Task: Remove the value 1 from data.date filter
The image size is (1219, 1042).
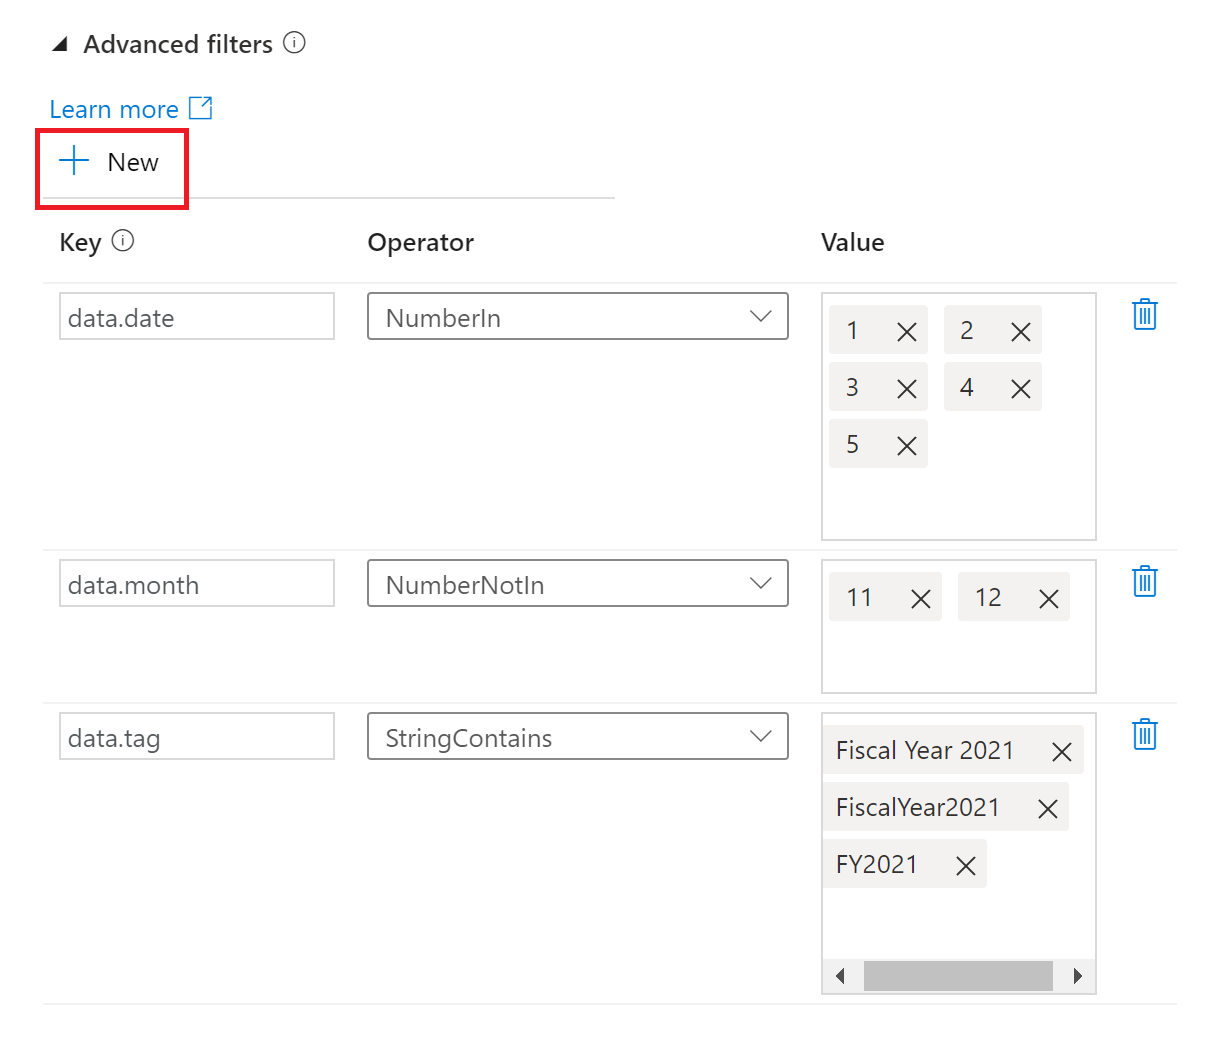Action: click(905, 330)
